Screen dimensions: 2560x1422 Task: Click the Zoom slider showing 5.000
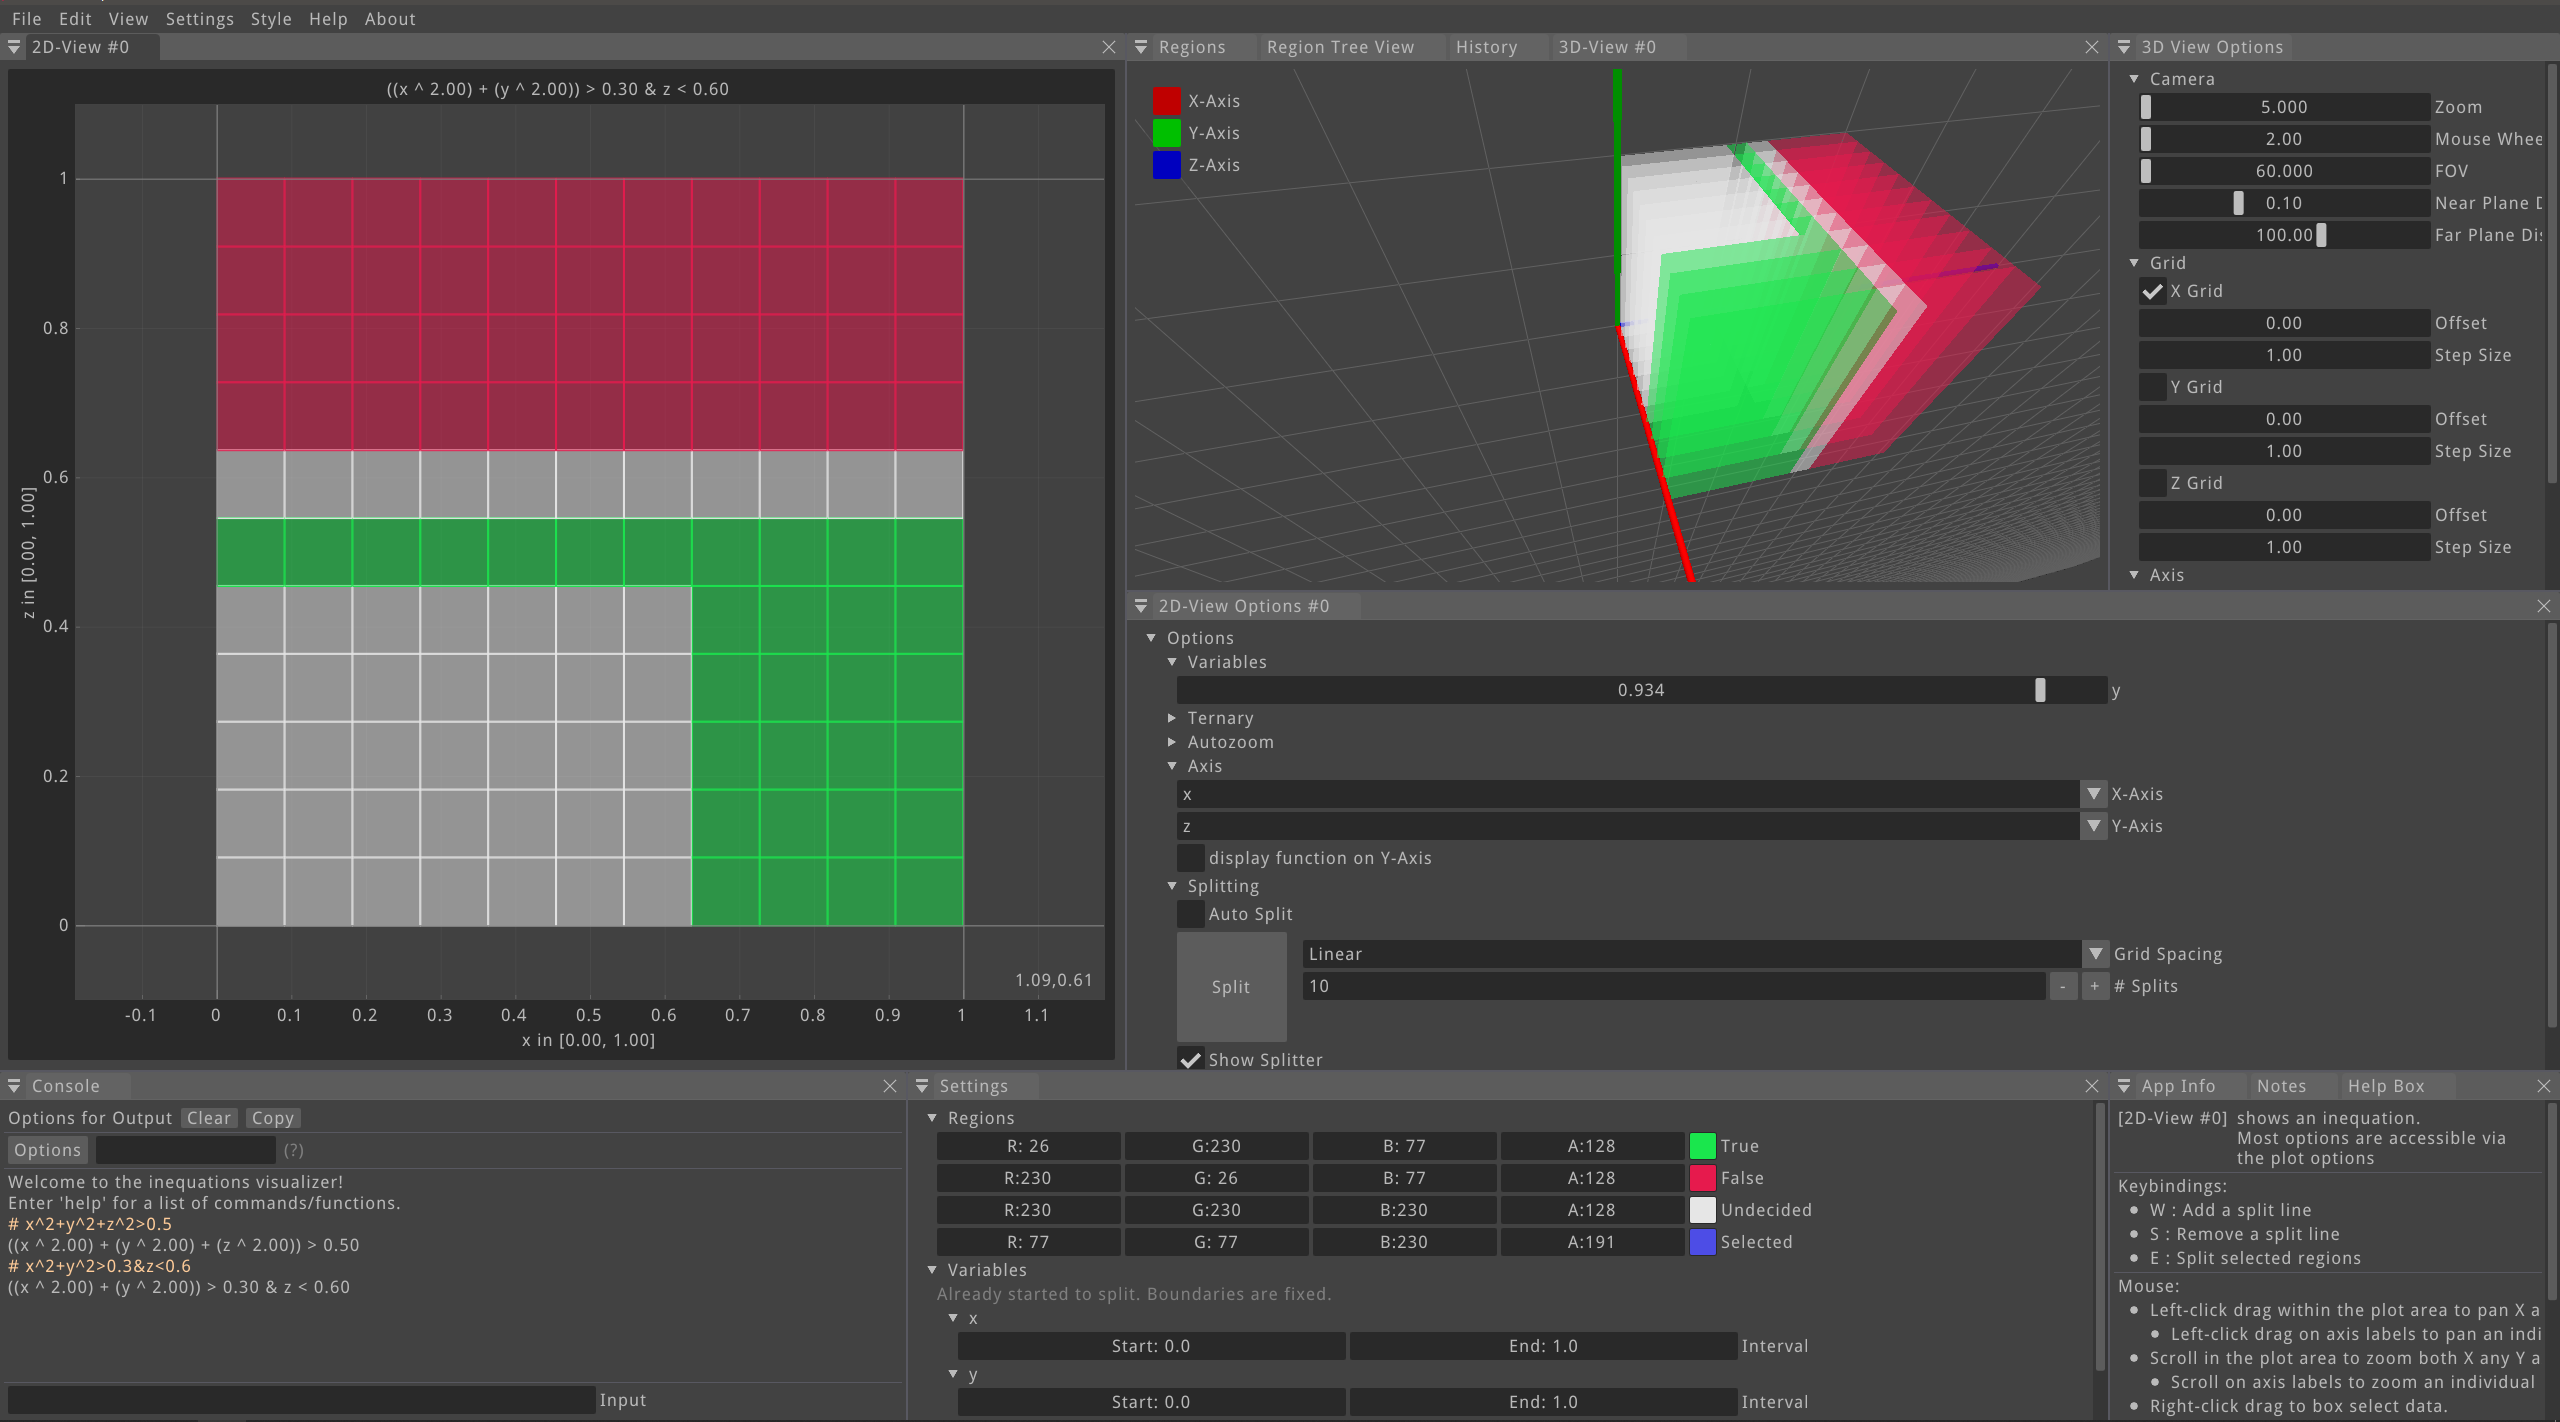tap(2284, 107)
